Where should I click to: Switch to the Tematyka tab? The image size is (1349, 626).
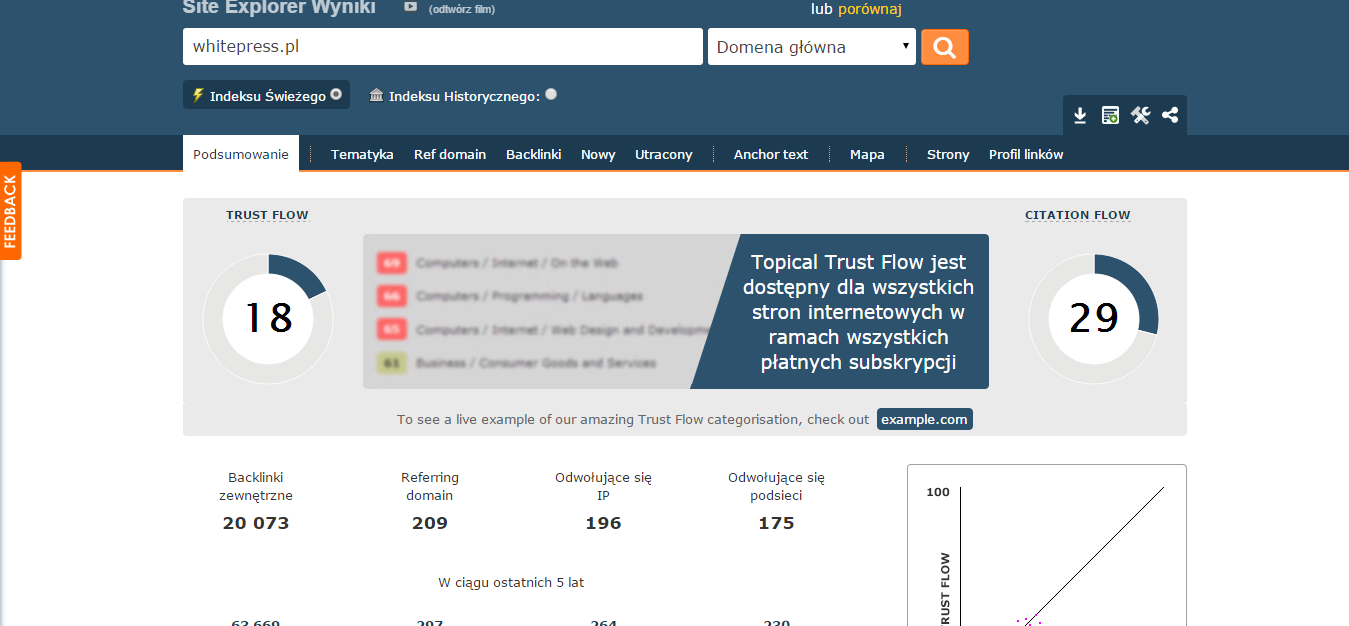pyautogui.click(x=362, y=154)
